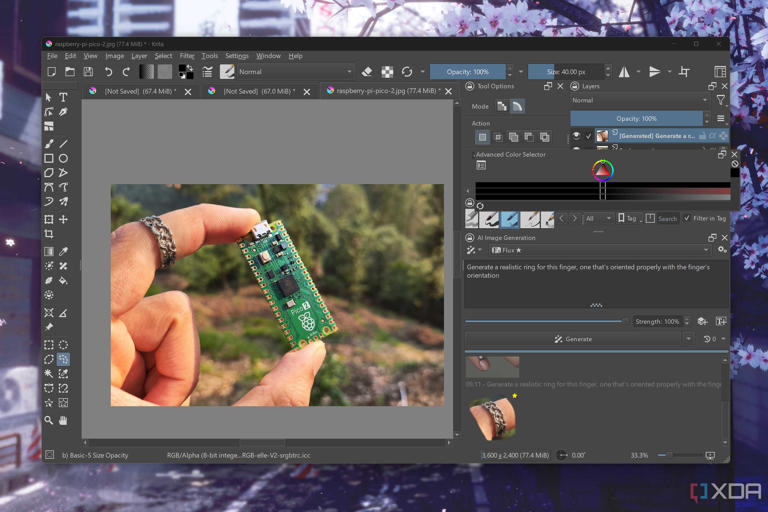Open the Normal blending mode dropdown
Image resolution: width=768 pixels, height=512 pixels.
[295, 72]
